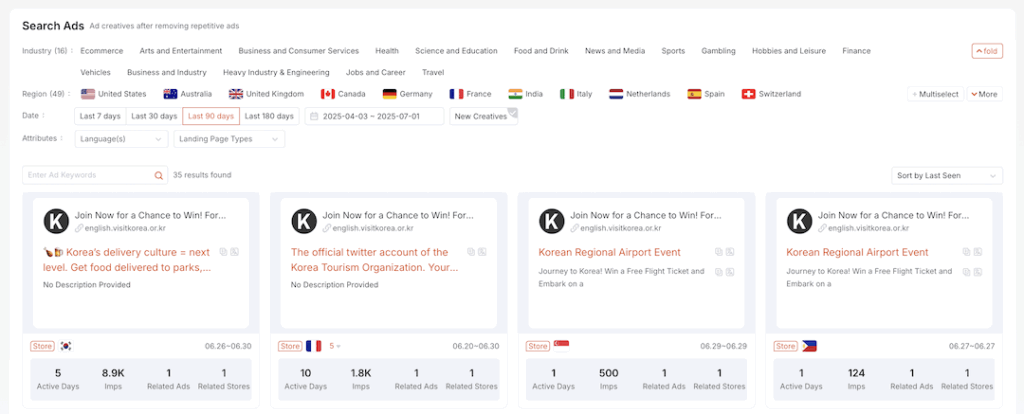Click Store tag on Philippines card
Viewport: 1024px width, 414px height.
[x=786, y=346]
